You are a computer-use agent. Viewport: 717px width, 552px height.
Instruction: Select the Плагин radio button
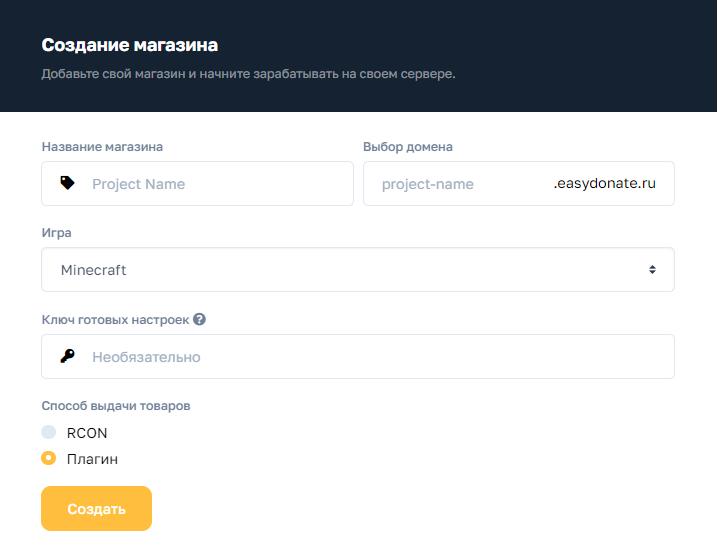[x=48, y=458]
